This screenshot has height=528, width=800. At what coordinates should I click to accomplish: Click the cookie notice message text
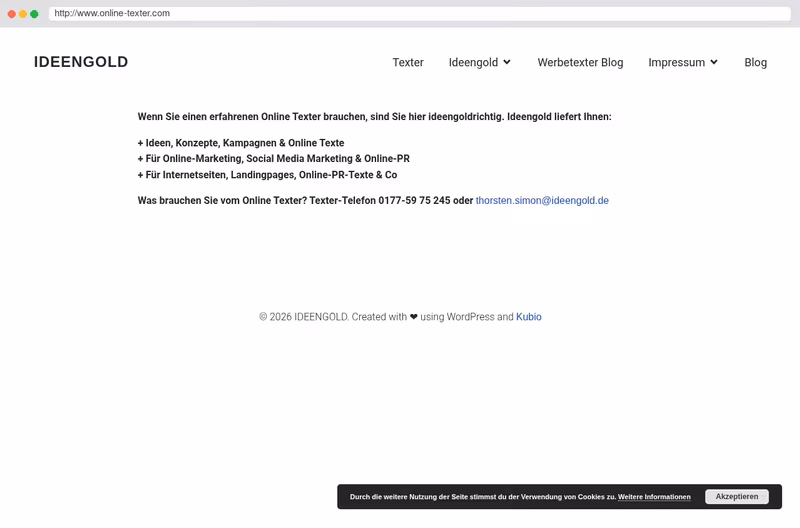(483, 497)
